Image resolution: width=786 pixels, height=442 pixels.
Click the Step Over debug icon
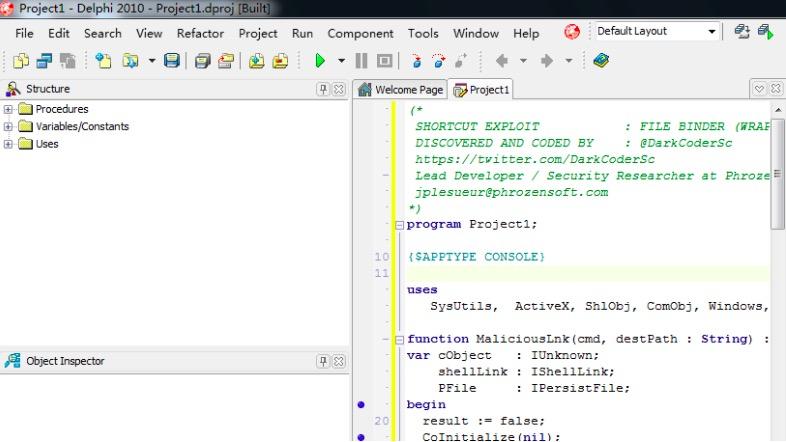click(439, 61)
